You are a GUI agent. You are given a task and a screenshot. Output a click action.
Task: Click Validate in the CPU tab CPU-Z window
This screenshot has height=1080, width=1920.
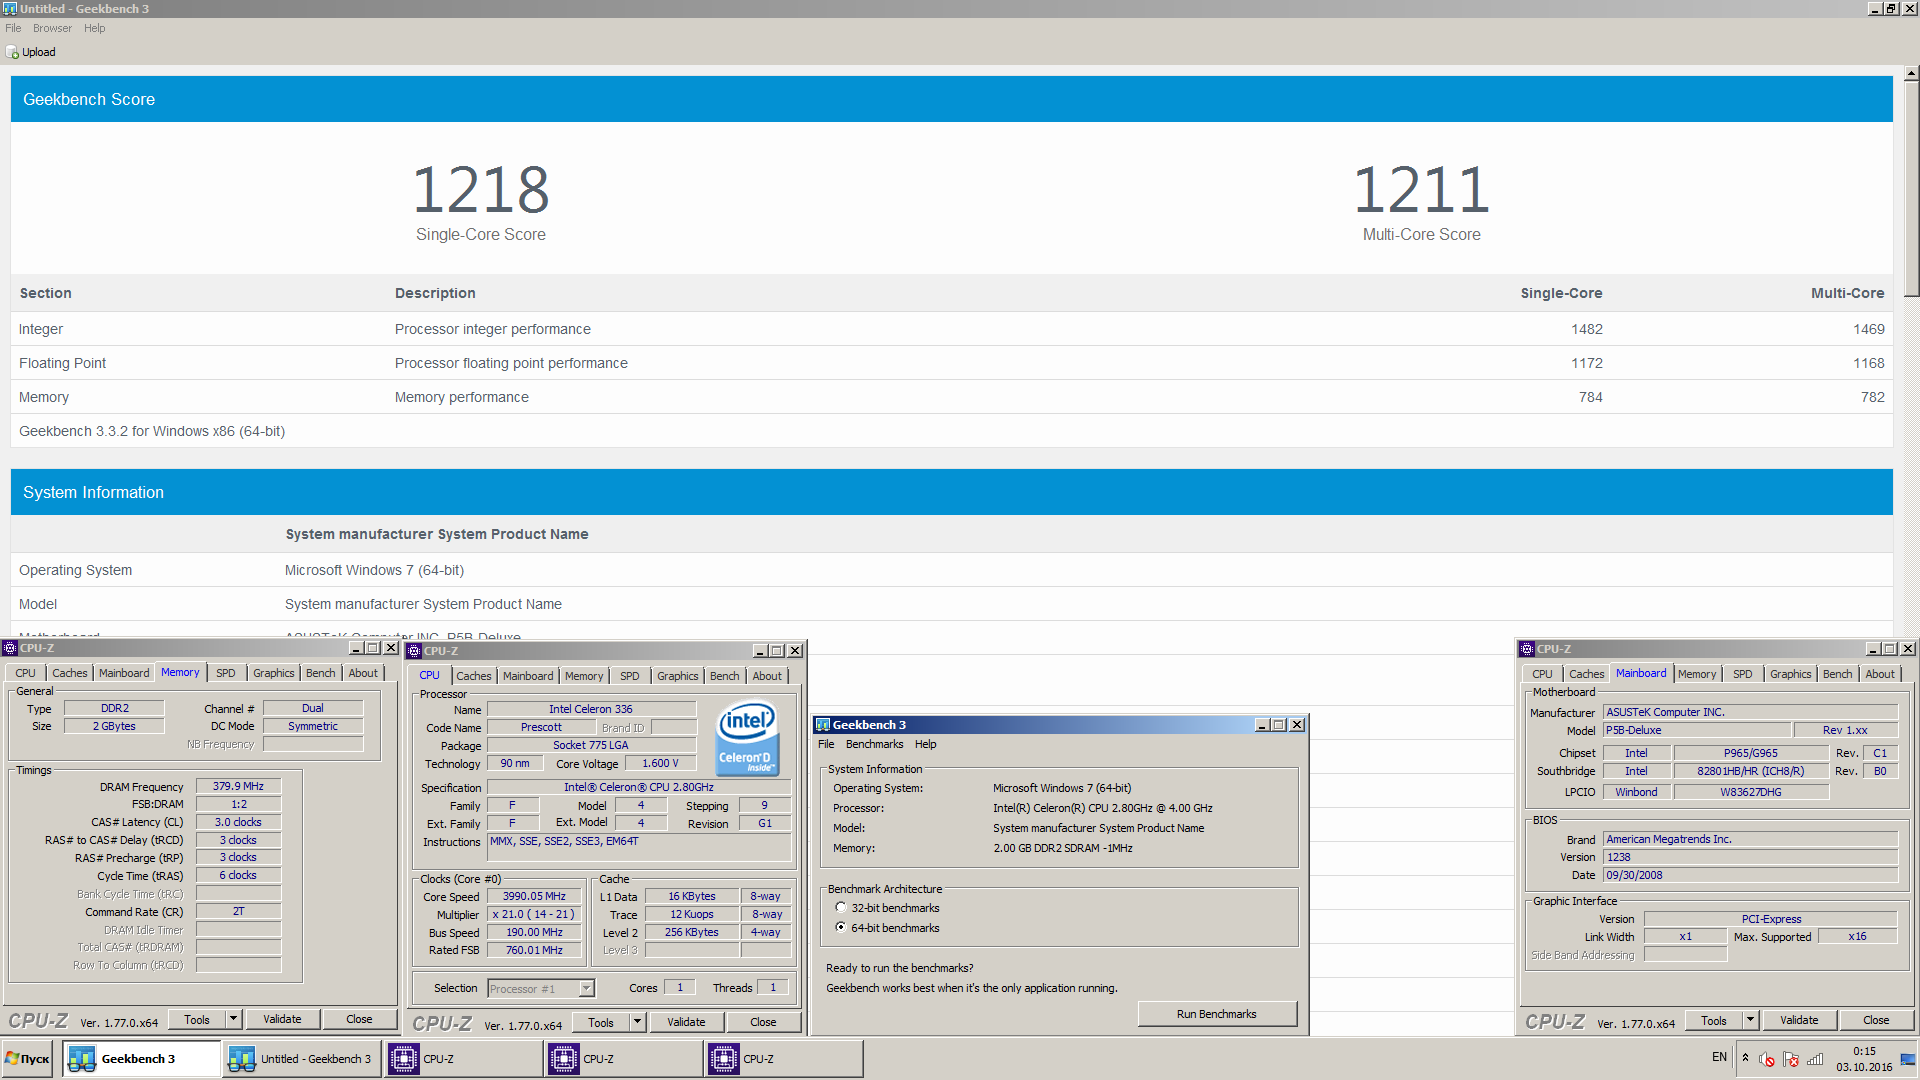point(686,1022)
